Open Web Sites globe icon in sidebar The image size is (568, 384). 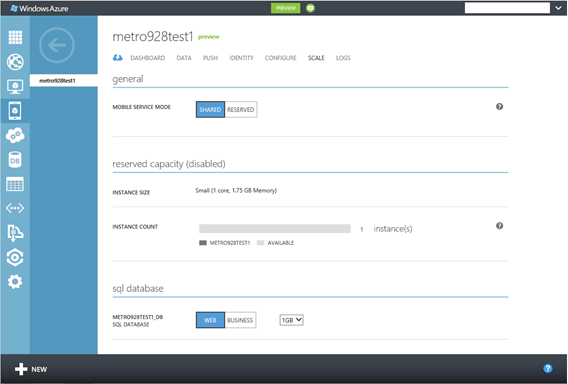[x=15, y=62]
